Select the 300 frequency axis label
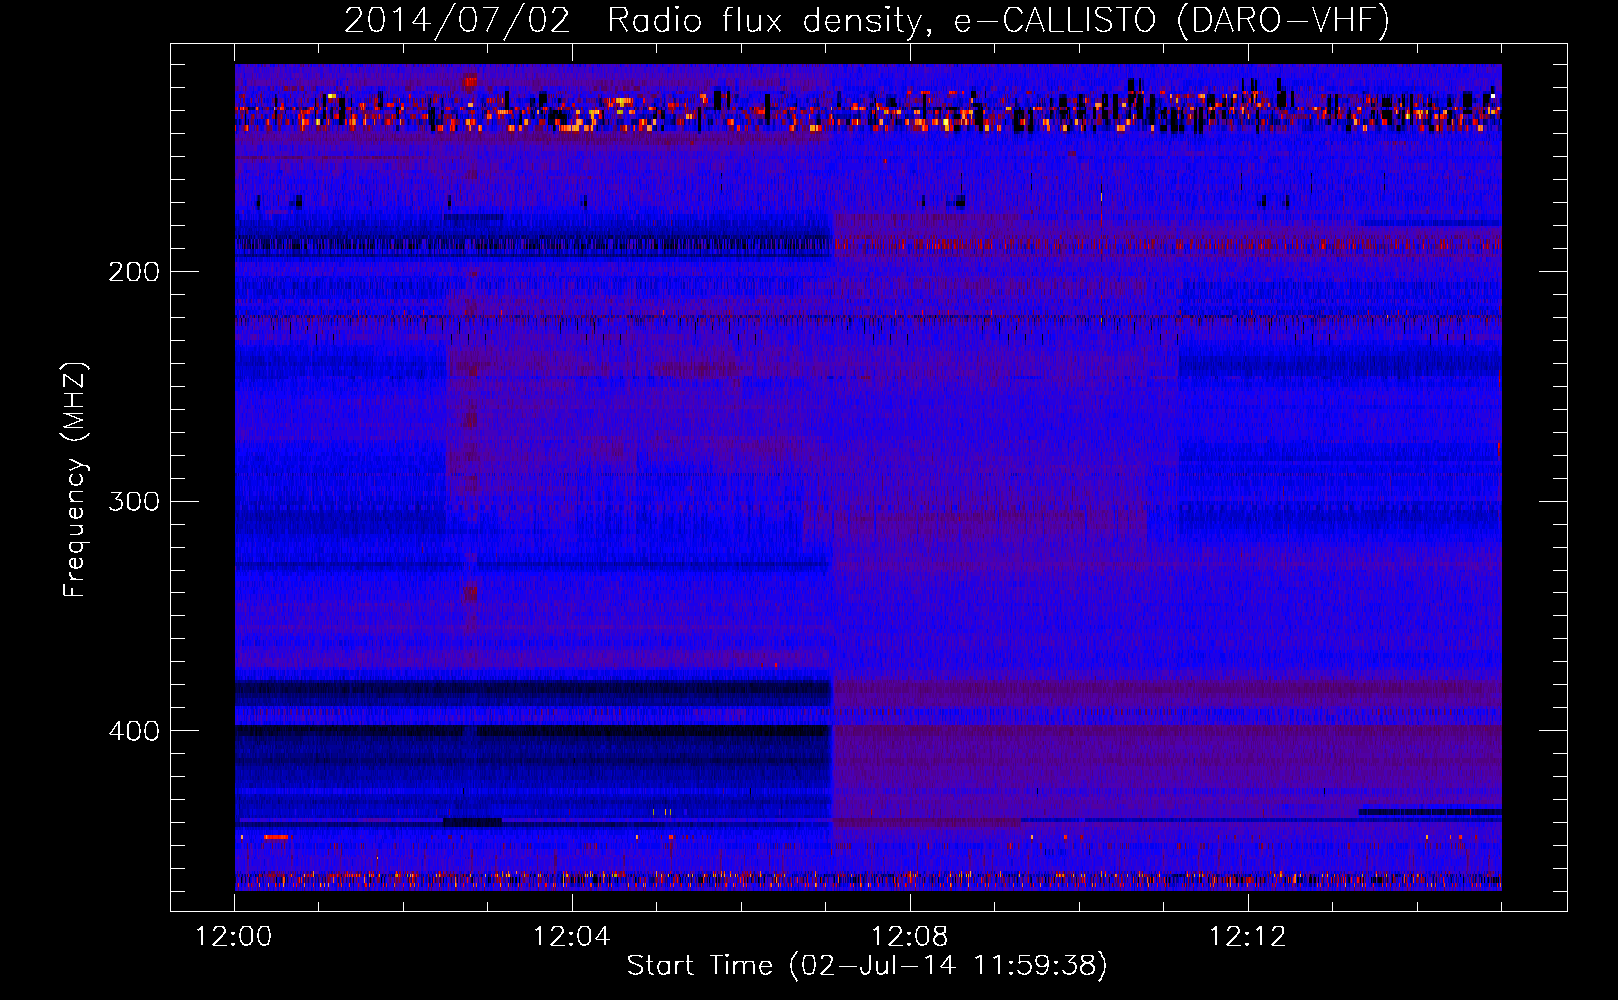This screenshot has height=1000, width=1618. [133, 501]
